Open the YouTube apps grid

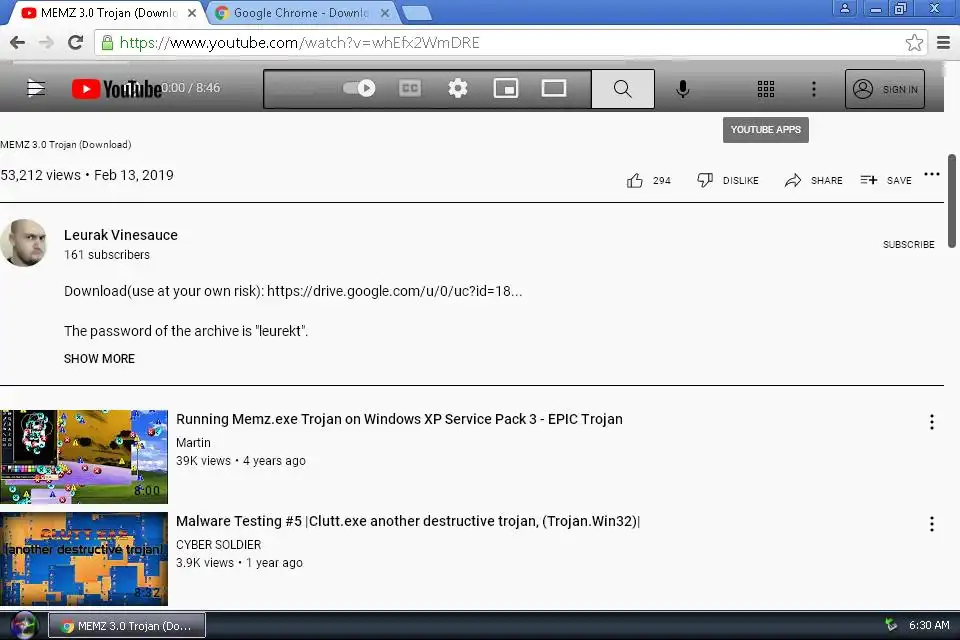[x=765, y=89]
